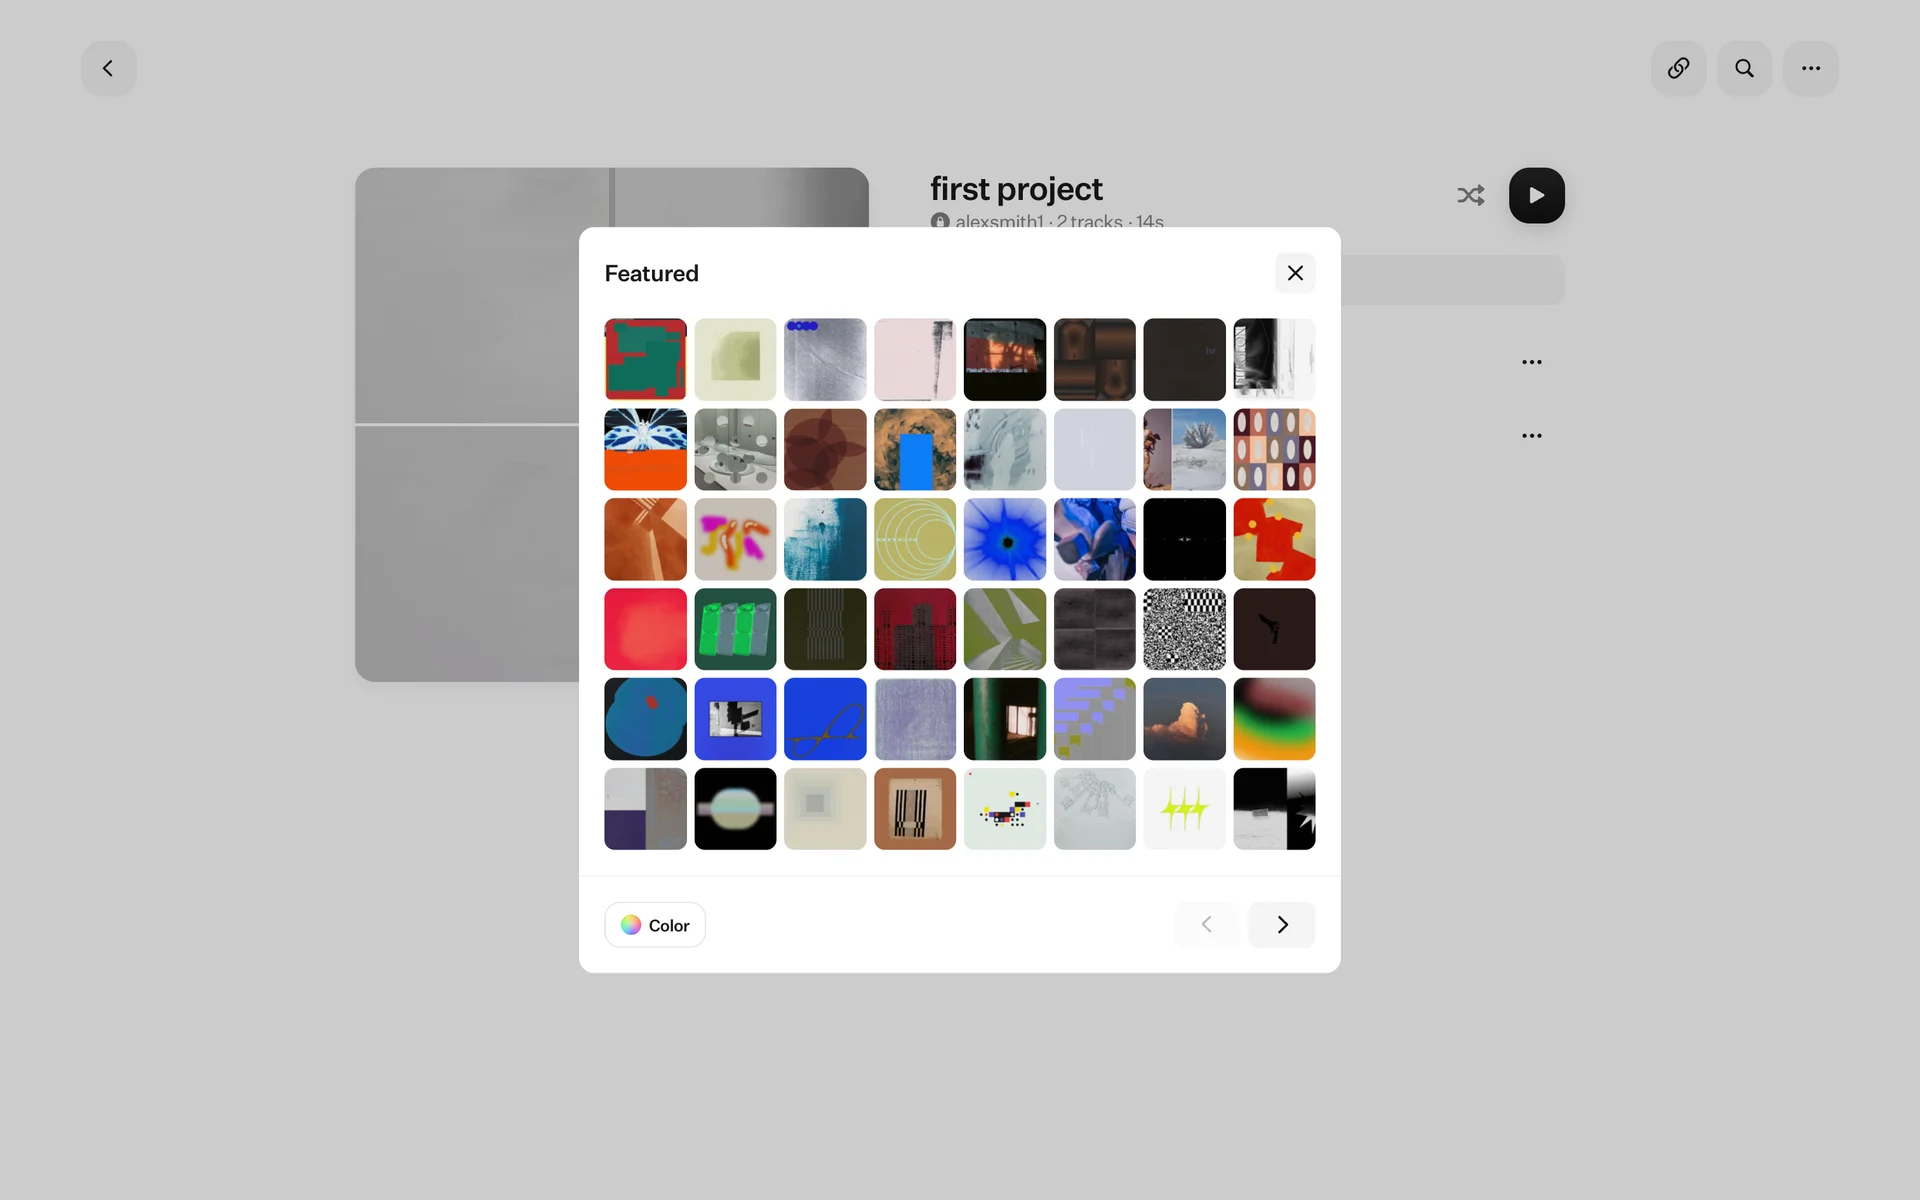Open first track's options menu

(x=1531, y=362)
